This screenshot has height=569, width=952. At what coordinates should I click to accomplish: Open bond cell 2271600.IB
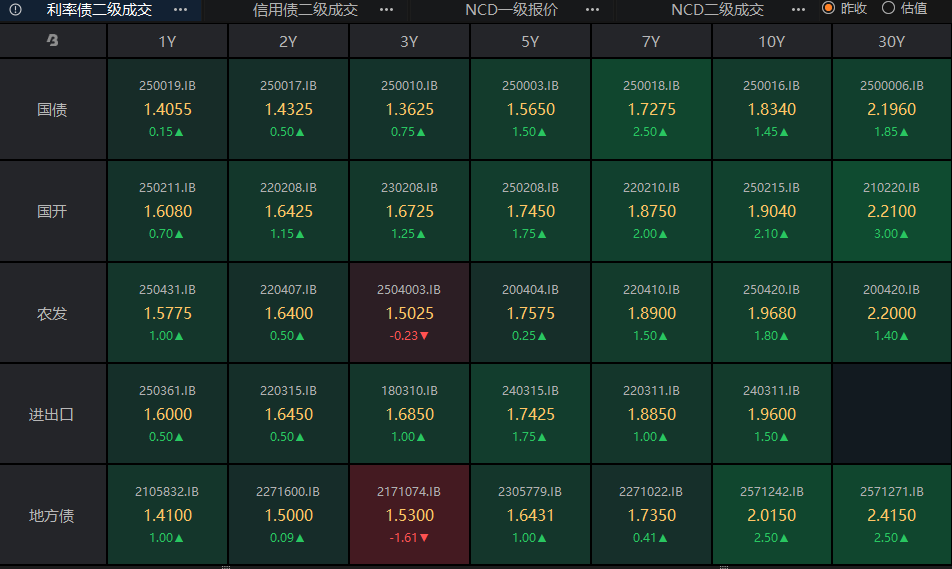pyautogui.click(x=288, y=515)
